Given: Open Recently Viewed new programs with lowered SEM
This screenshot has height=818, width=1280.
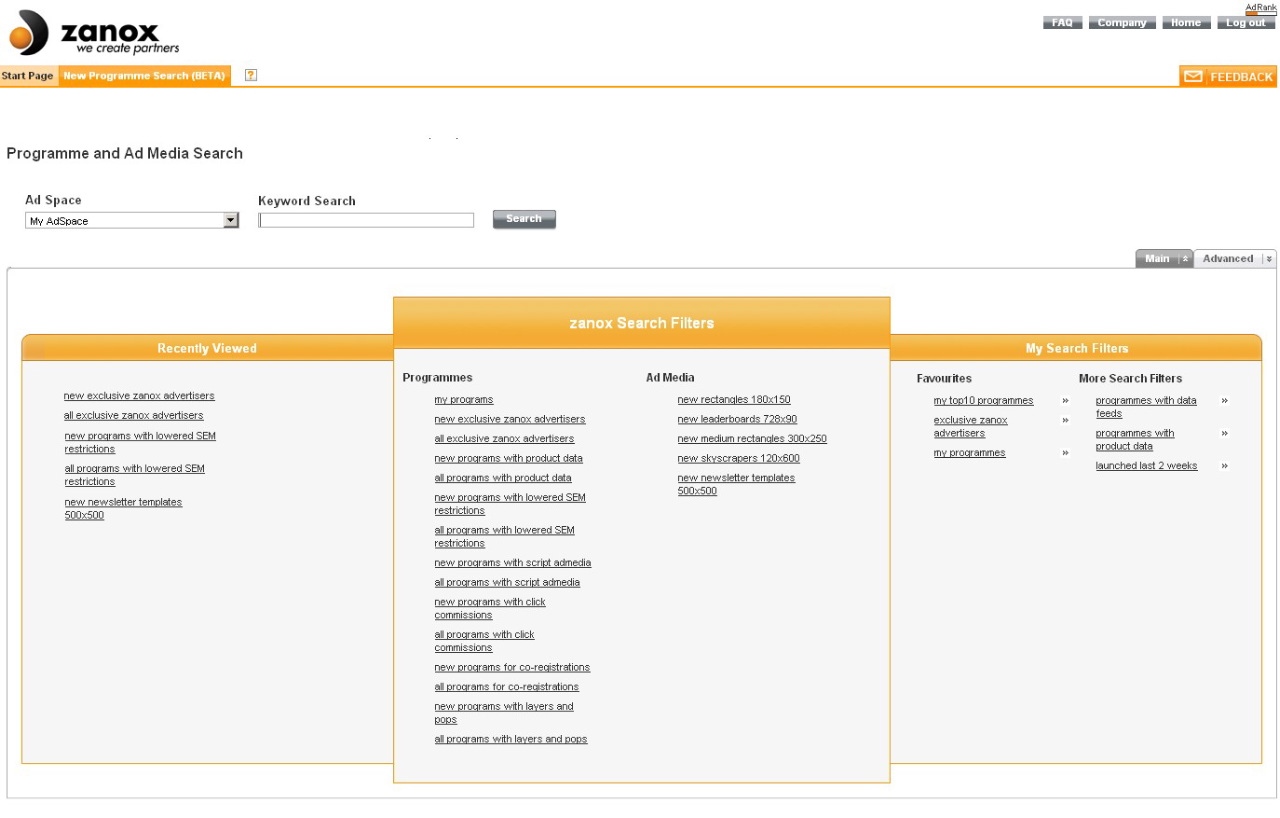Looking at the screenshot, I should tap(140, 443).
